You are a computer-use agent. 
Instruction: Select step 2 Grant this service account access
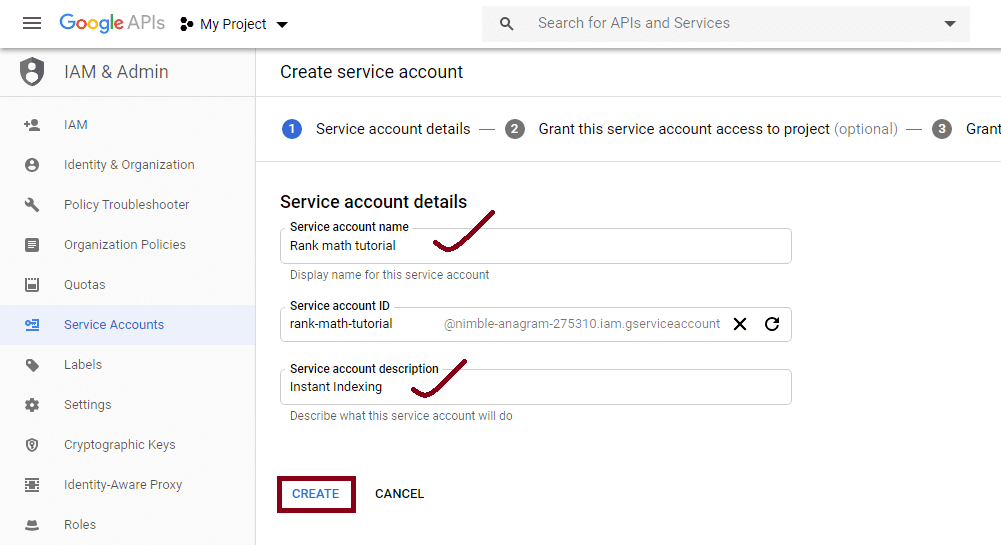point(701,129)
